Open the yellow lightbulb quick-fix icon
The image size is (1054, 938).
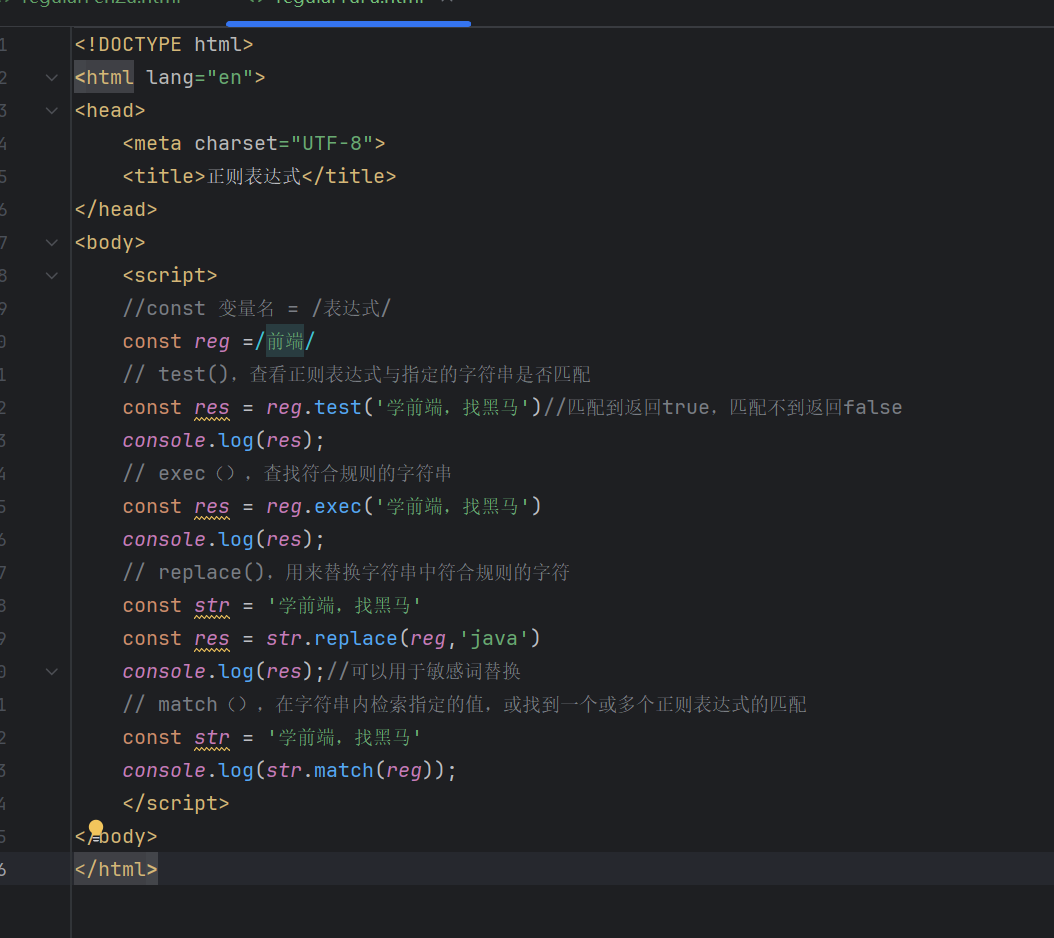point(96,828)
